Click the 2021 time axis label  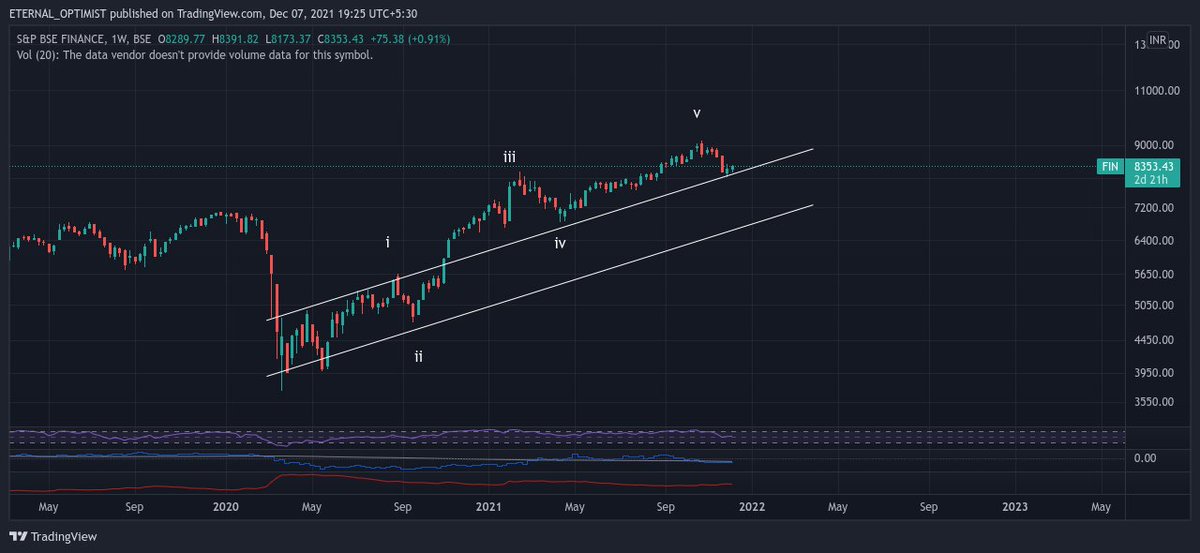click(487, 507)
